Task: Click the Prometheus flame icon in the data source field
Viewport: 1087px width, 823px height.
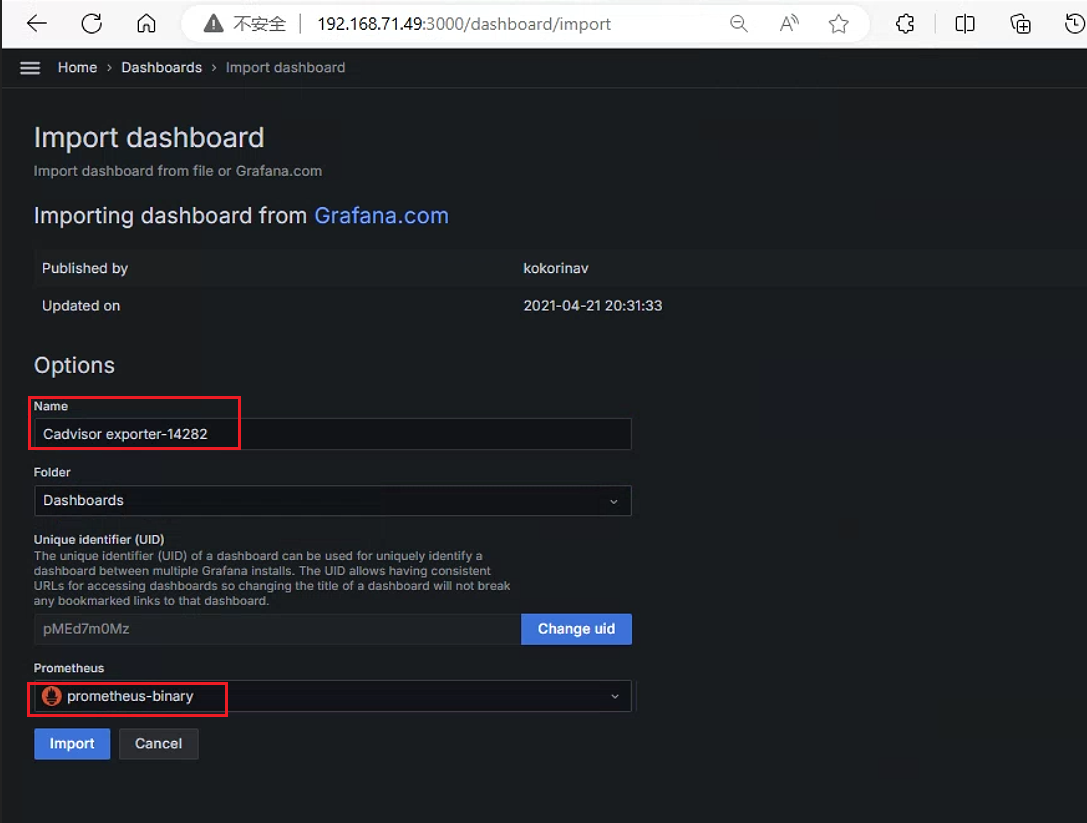Action: (52, 695)
